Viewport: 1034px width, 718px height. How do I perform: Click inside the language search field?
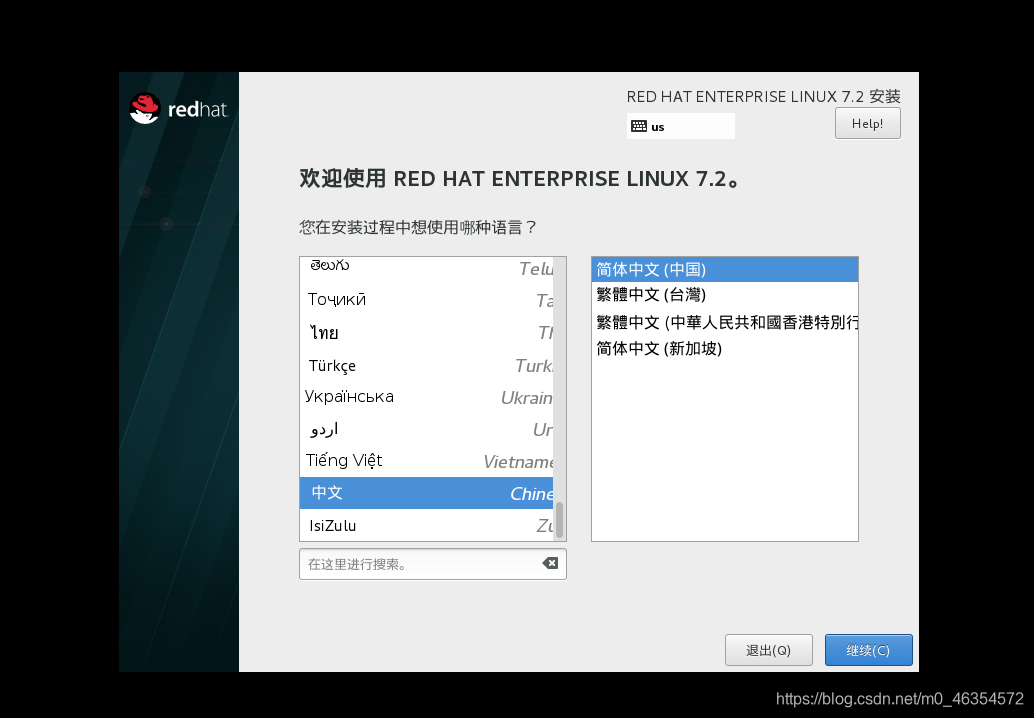tap(420, 563)
